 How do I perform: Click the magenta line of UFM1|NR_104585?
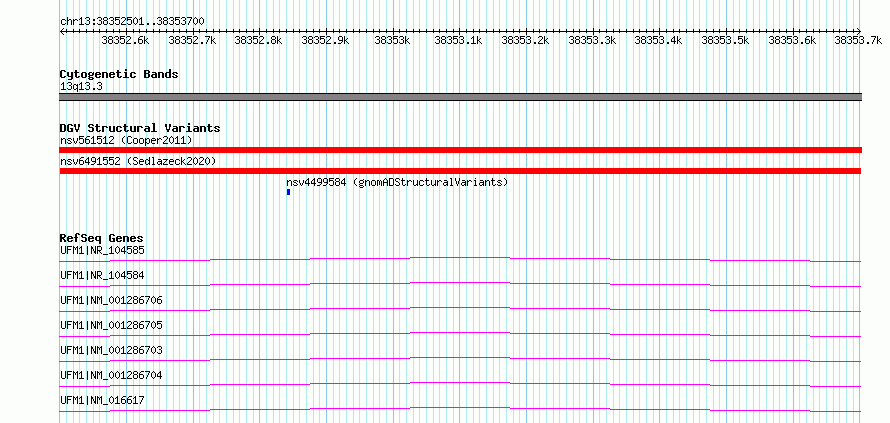point(460,259)
